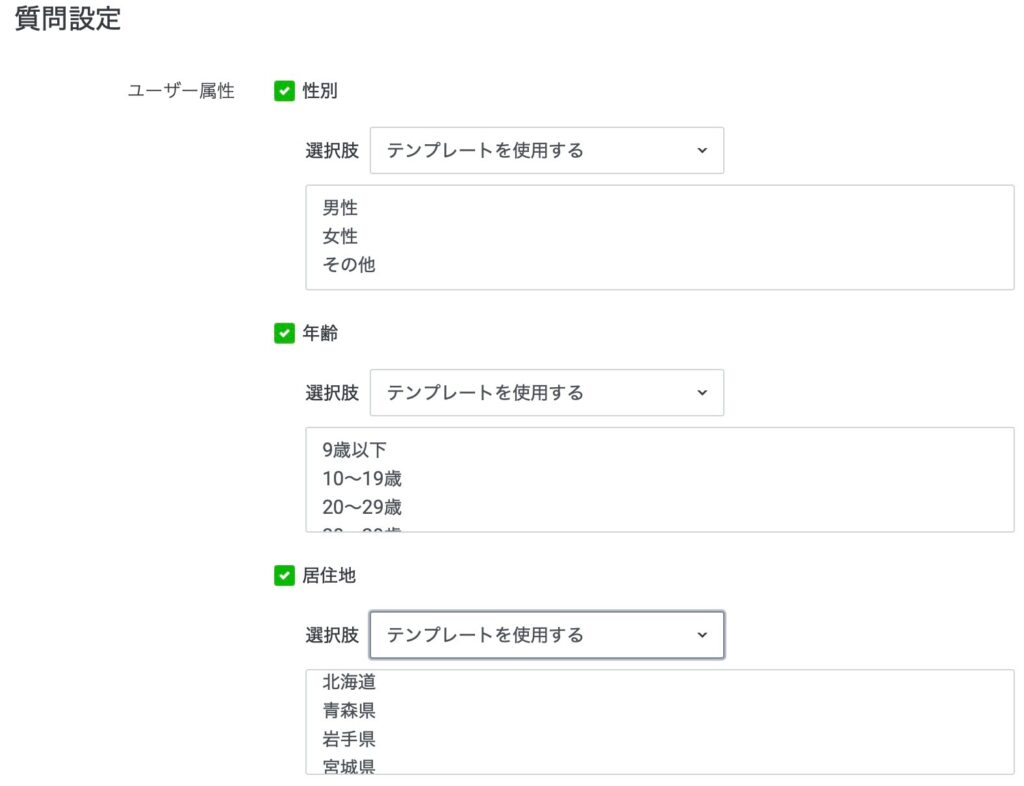The image size is (1024, 786).
Task: Click the chevron arrow in 性別 dropdown
Action: point(702,150)
